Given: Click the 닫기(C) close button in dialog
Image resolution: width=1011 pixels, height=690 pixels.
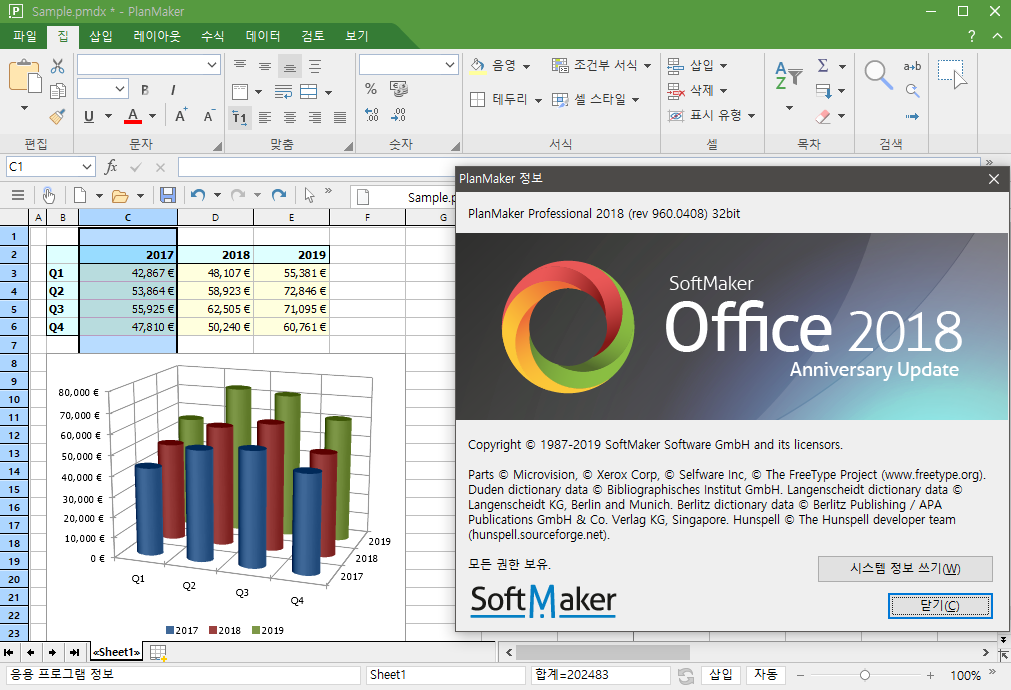Looking at the screenshot, I should pos(939,606).
